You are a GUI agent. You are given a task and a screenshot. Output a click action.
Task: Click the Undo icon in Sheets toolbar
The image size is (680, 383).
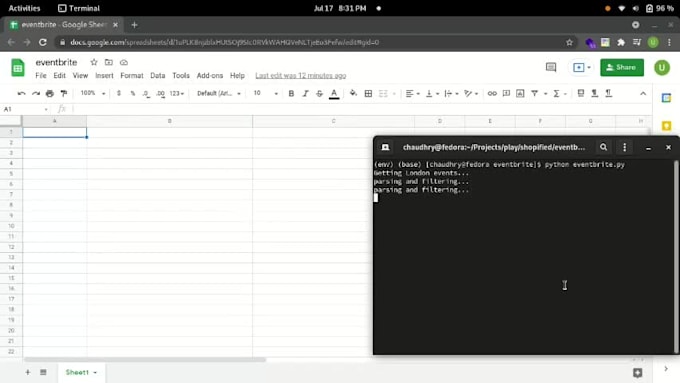click(x=21, y=93)
